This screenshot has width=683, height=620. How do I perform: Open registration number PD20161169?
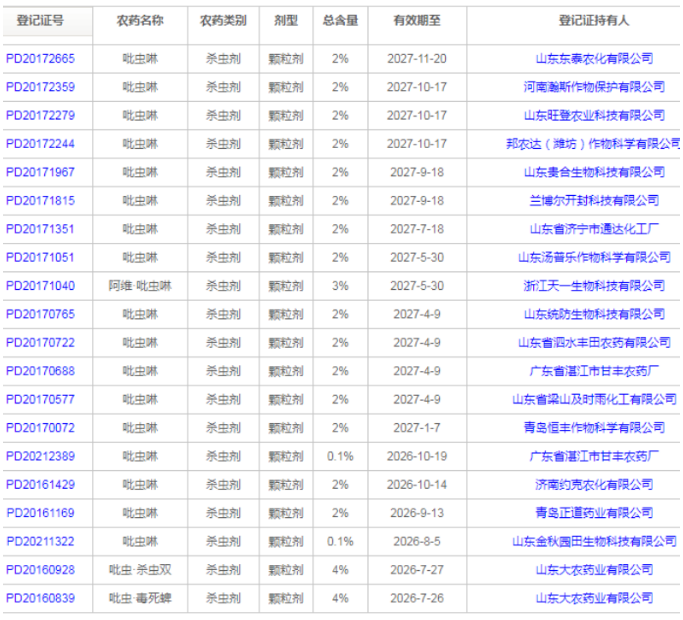tap(41, 513)
